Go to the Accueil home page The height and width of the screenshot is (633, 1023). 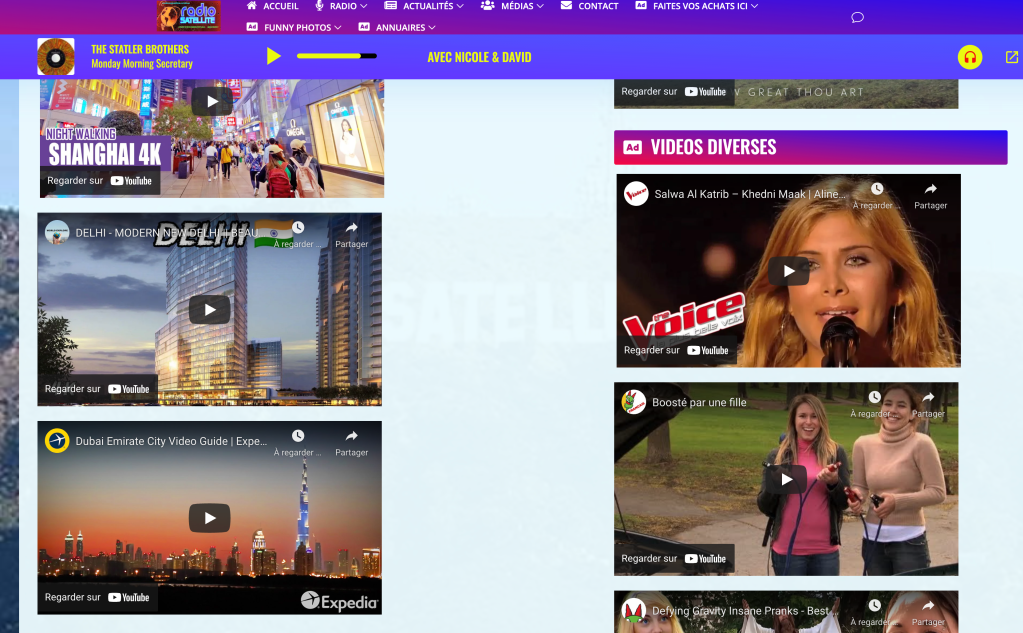tap(273, 6)
